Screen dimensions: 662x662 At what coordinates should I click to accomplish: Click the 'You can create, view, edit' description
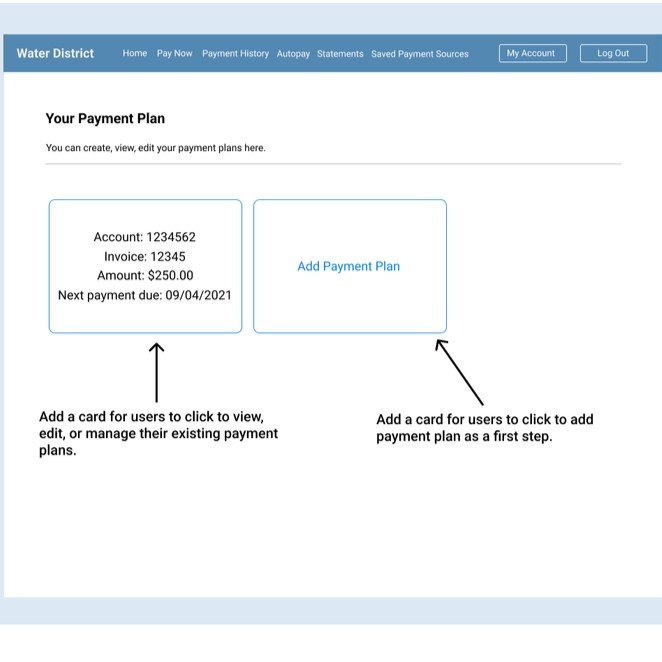pos(155,148)
